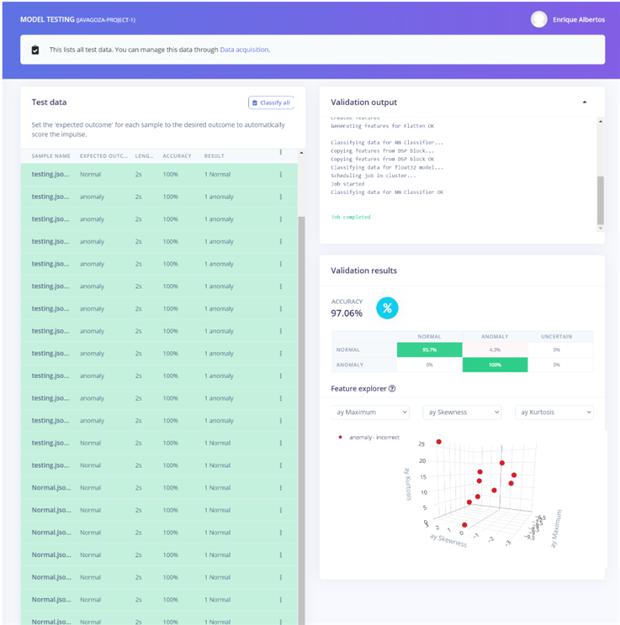The height and width of the screenshot is (625, 620).
Task: Open the ay Maximum axis dropdown
Action: click(x=370, y=412)
